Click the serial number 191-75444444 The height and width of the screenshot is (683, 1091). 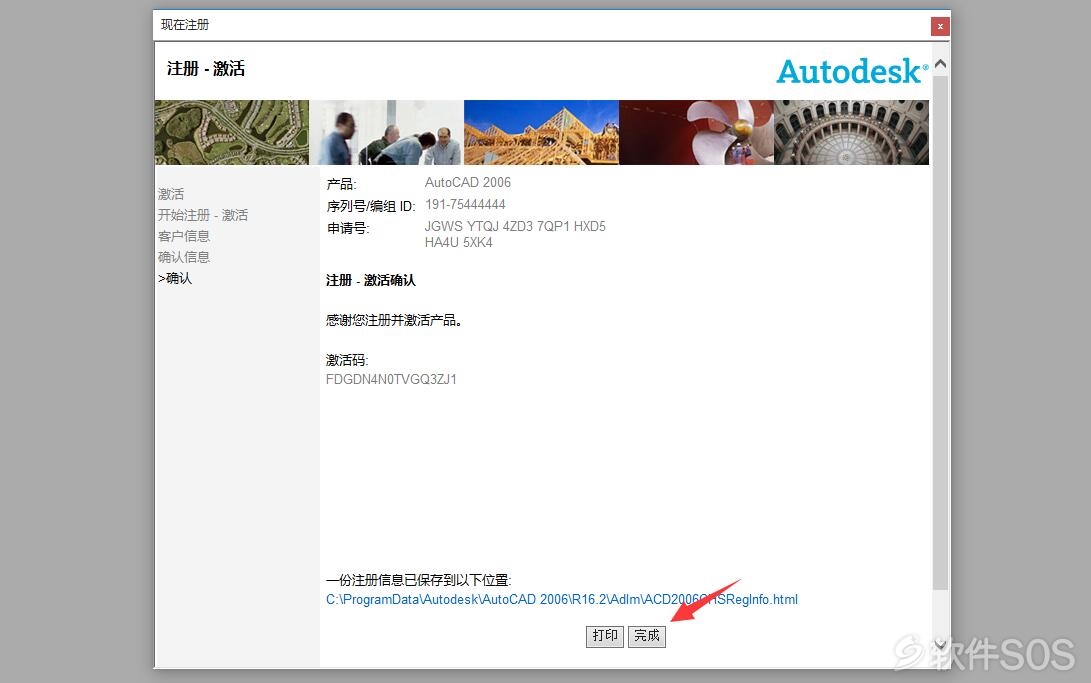pyautogui.click(x=465, y=204)
